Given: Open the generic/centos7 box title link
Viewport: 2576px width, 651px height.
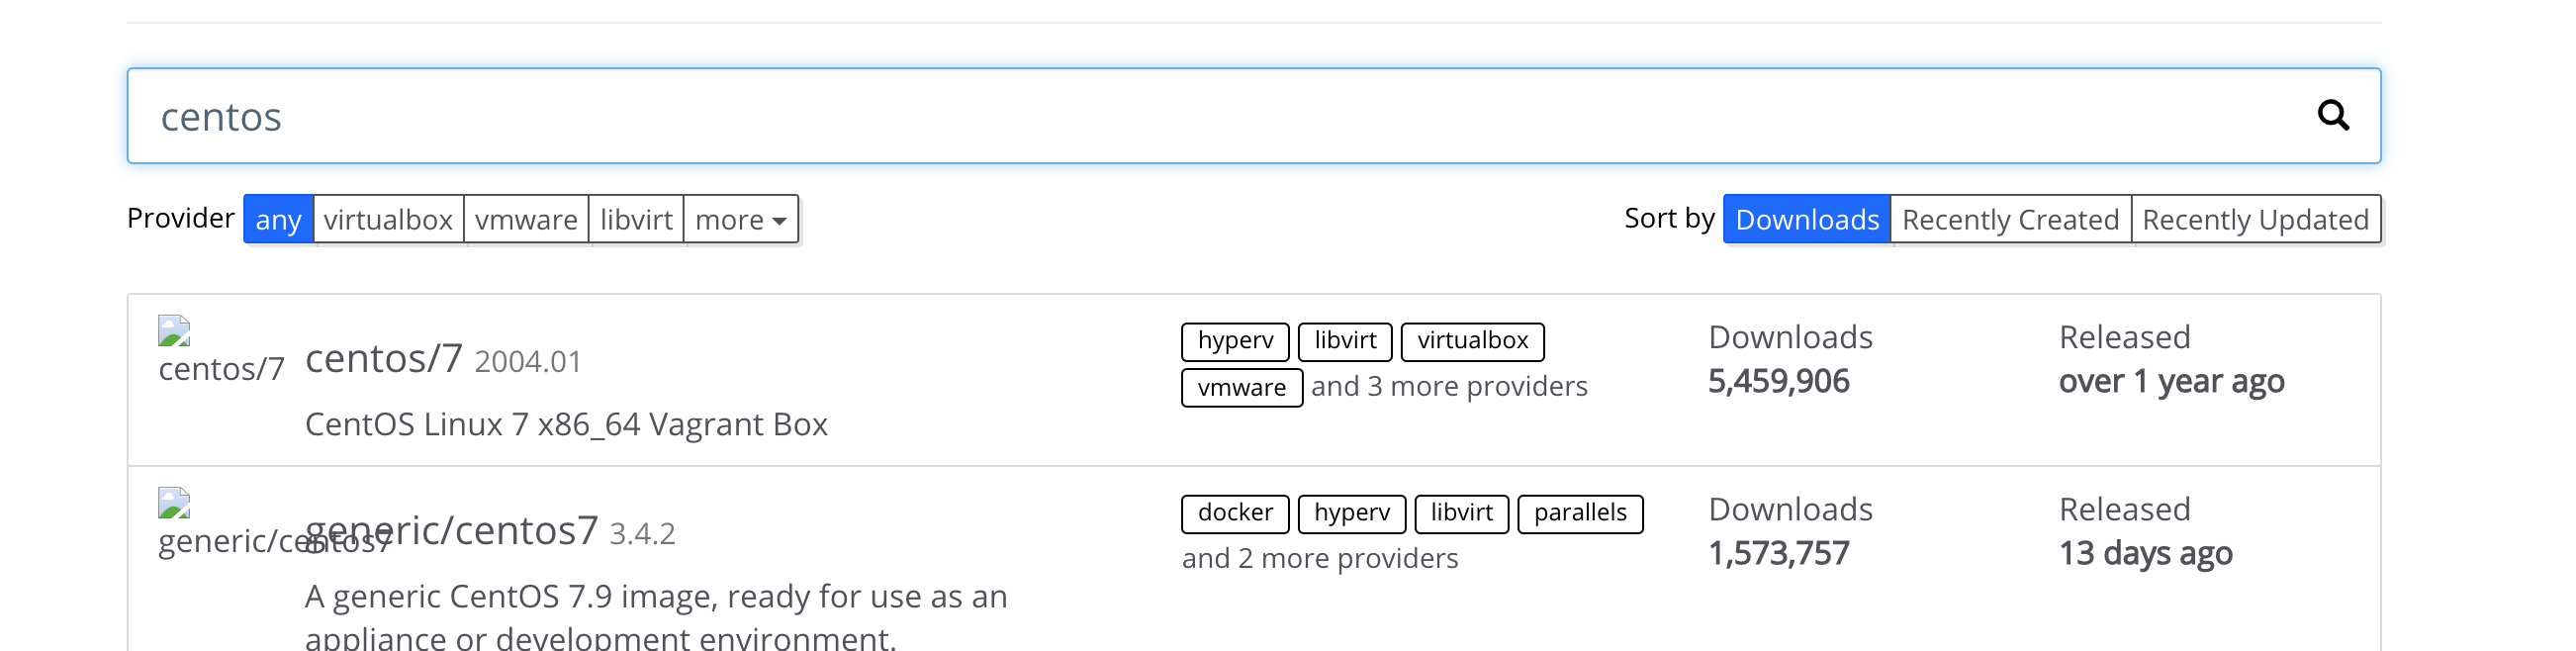Looking at the screenshot, I should [452, 530].
